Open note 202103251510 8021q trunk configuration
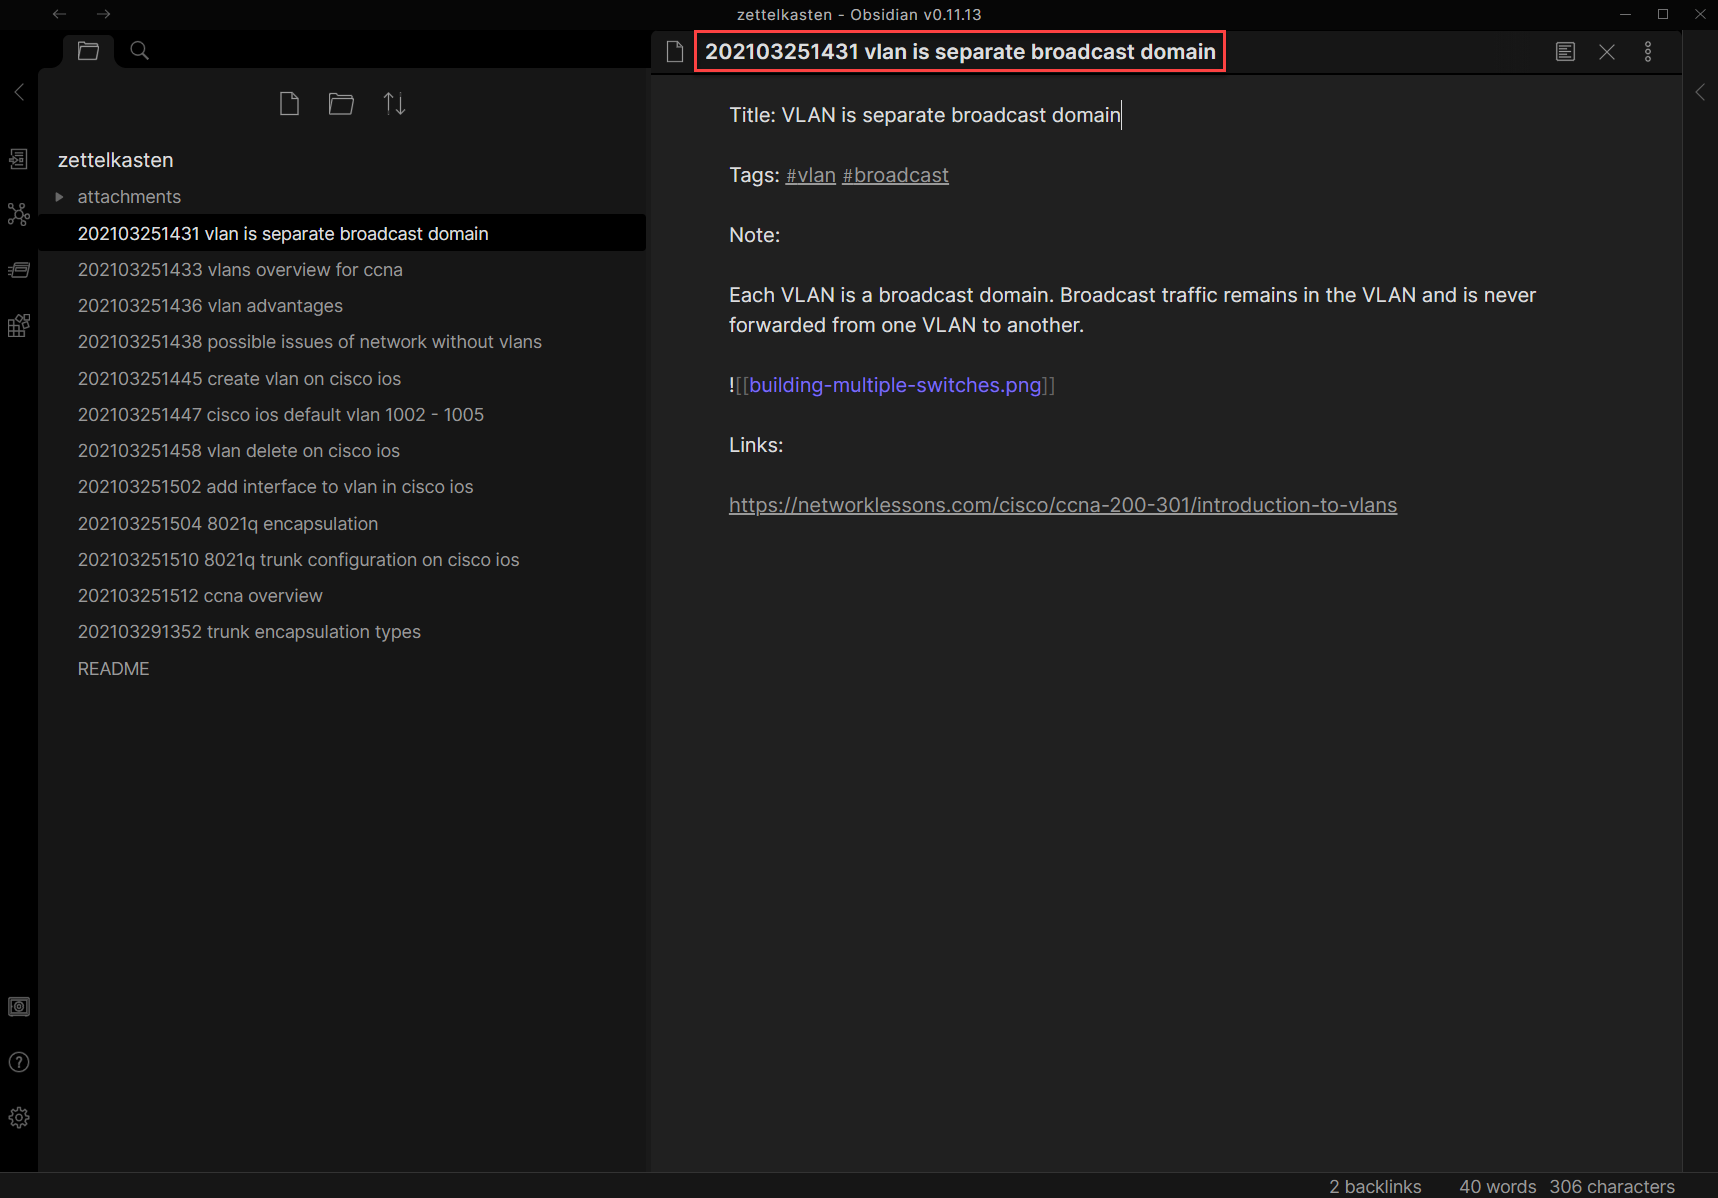1718x1198 pixels. pyautogui.click(x=342, y=560)
